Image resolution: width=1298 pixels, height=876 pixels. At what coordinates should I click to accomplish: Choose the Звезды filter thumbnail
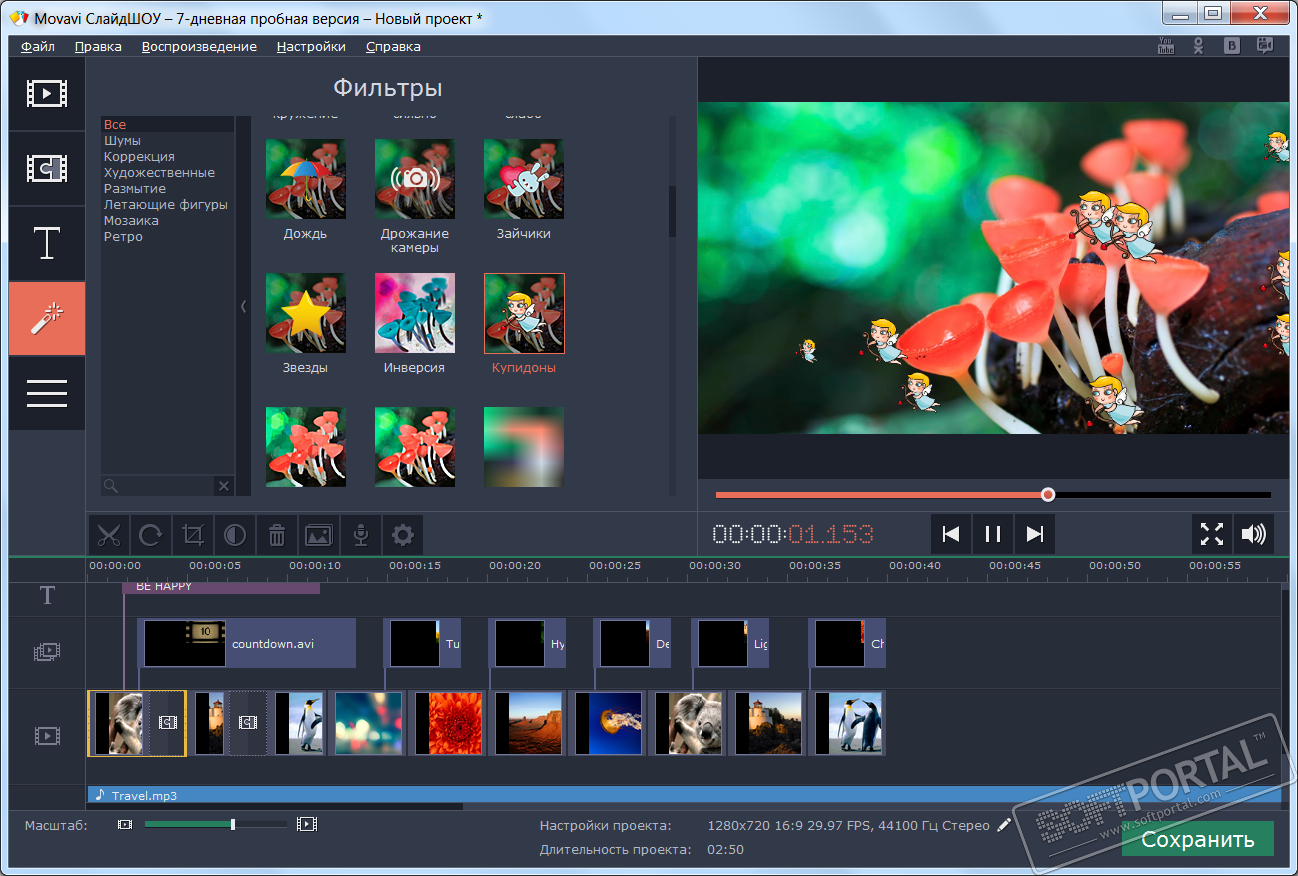click(305, 313)
